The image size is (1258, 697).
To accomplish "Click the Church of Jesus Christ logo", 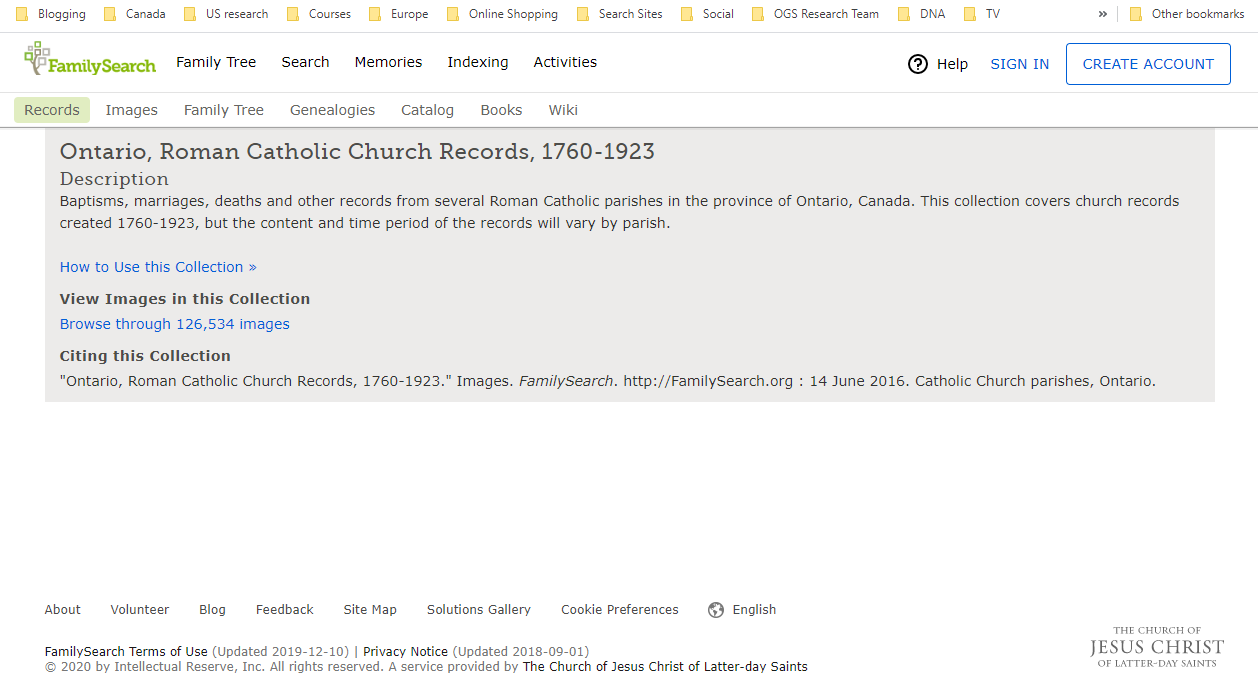I will [1157, 647].
